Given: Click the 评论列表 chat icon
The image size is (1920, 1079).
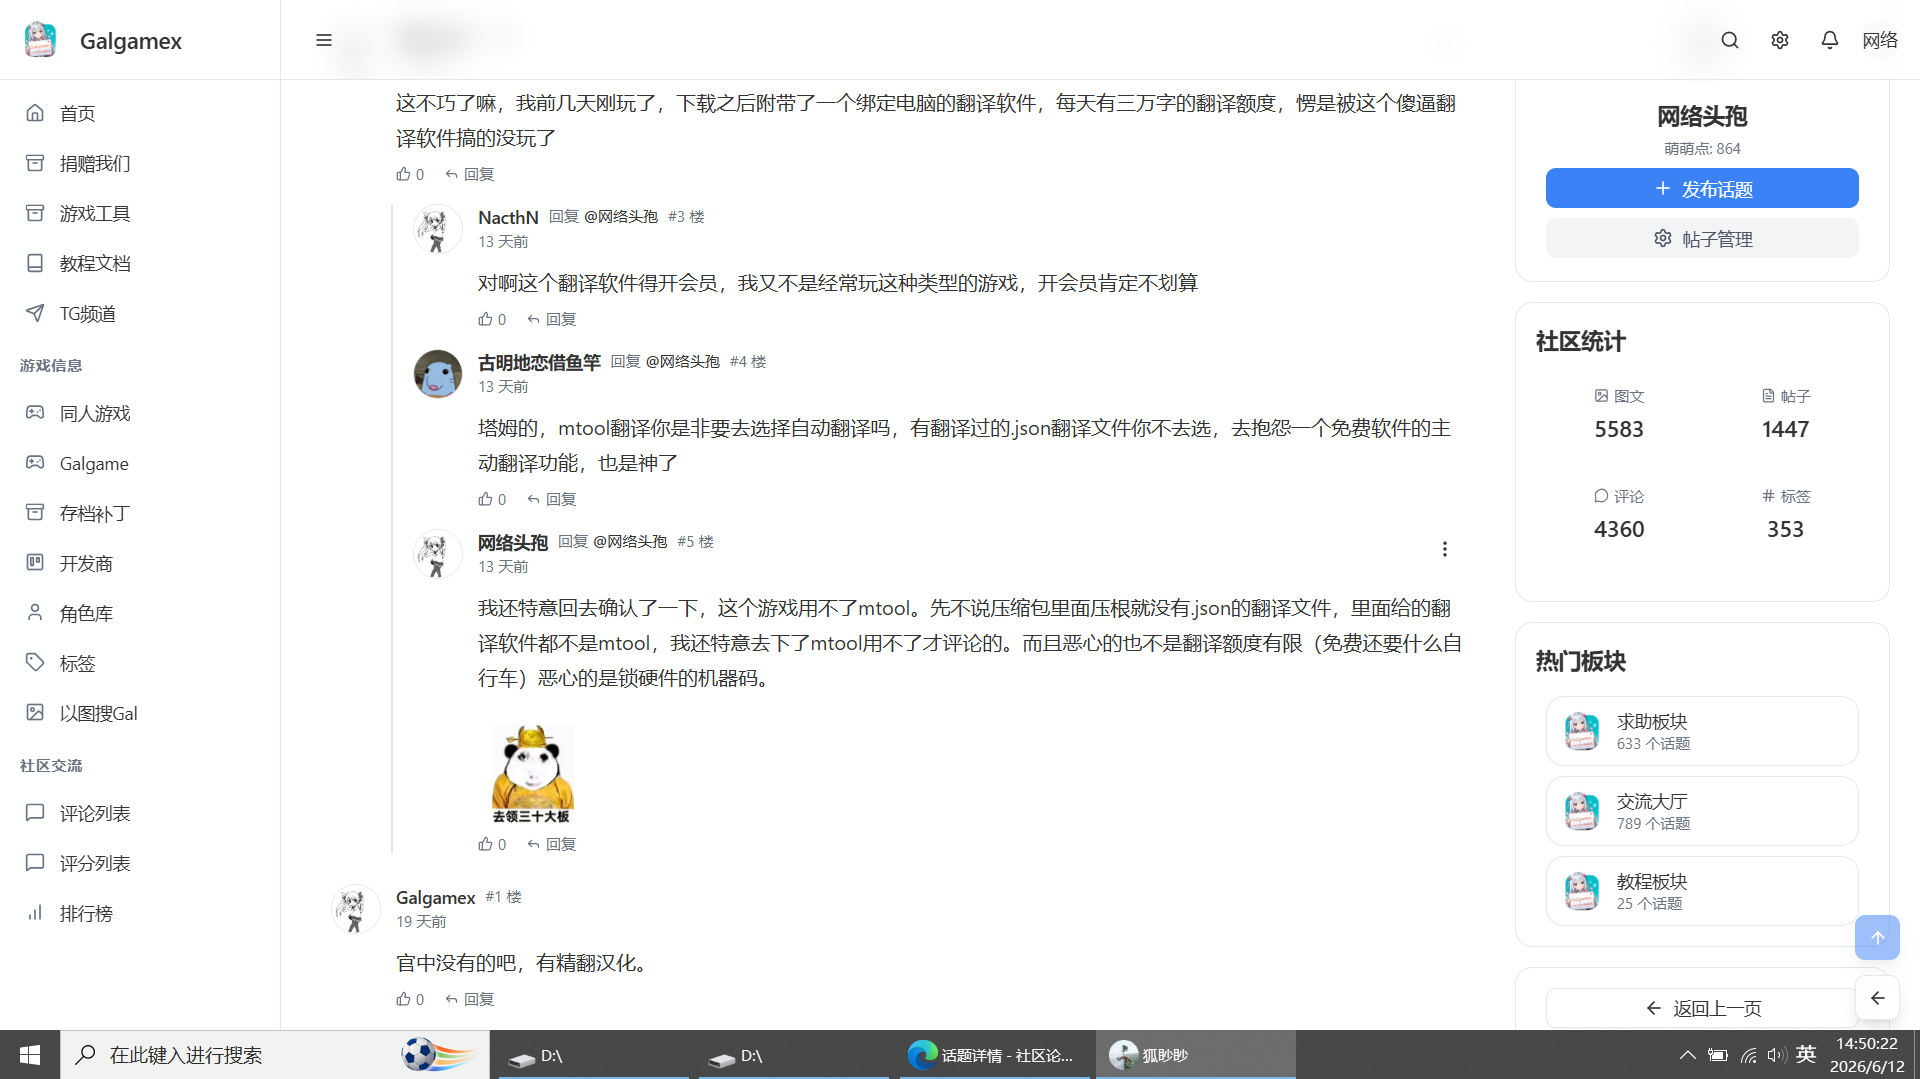Looking at the screenshot, I should coord(35,812).
